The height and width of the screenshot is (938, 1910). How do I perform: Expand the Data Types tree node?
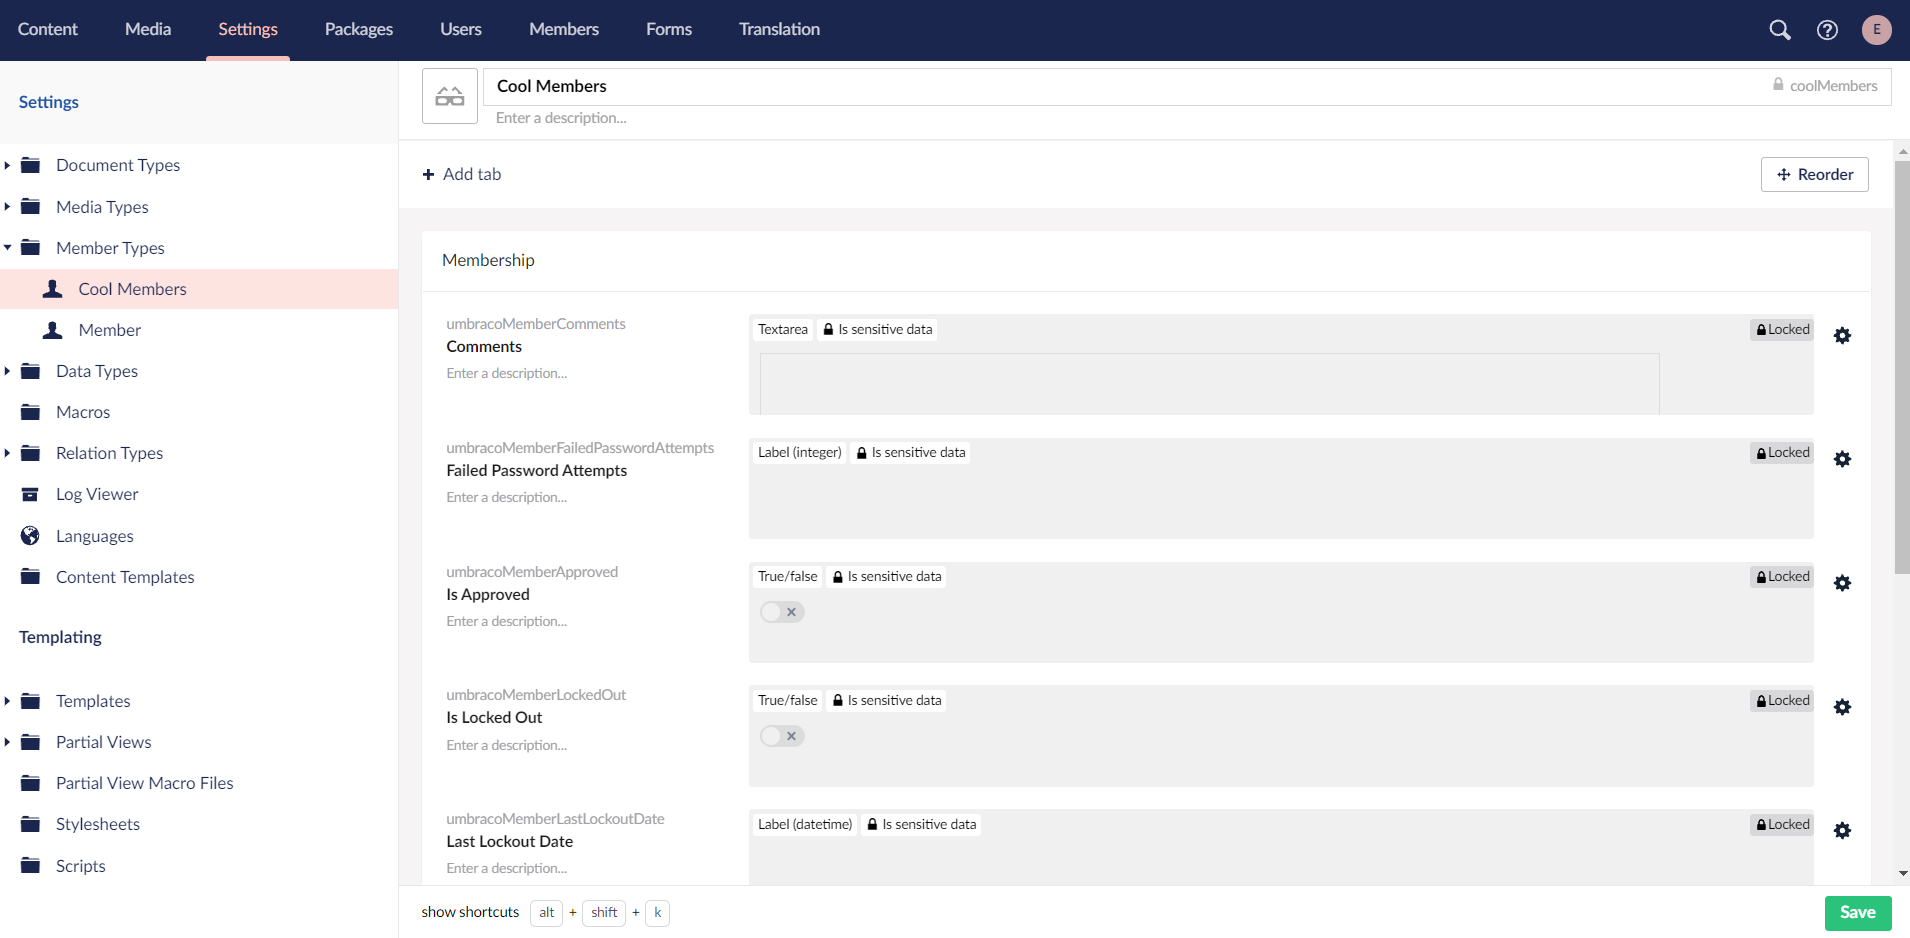pyautogui.click(x=7, y=371)
